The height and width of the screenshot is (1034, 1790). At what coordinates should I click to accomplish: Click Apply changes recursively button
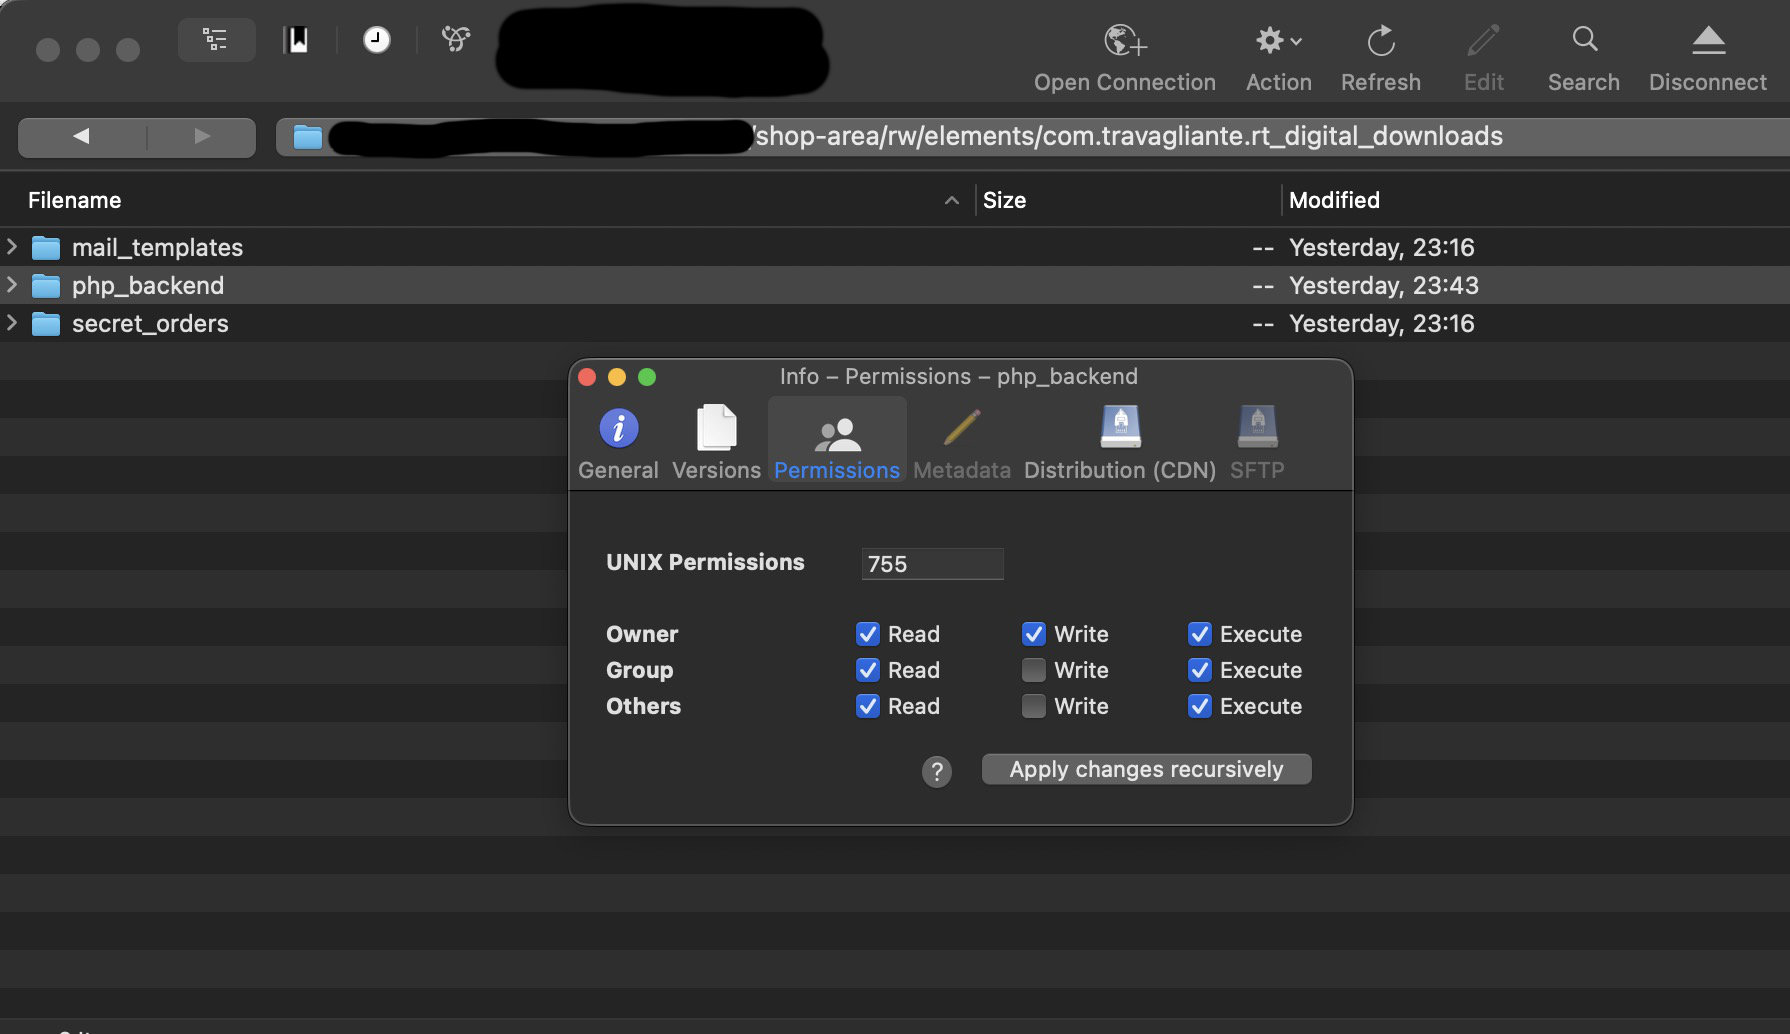point(1146,769)
